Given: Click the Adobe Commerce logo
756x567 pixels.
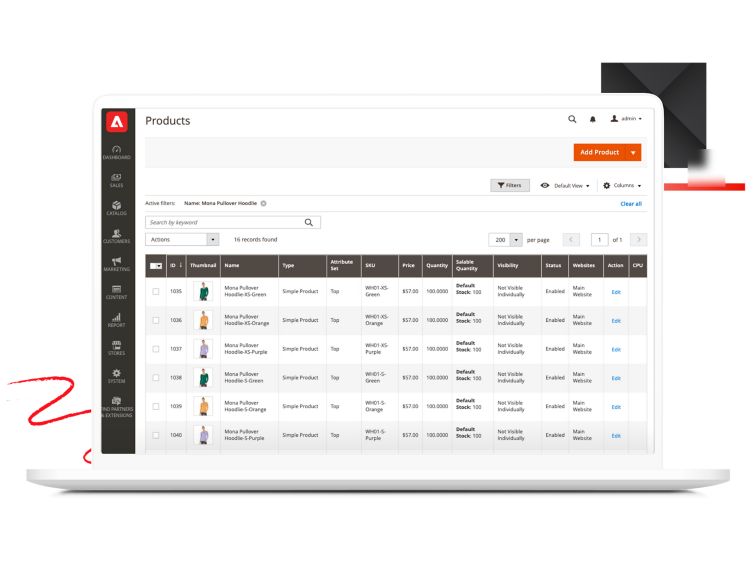Looking at the screenshot, I should click(117, 122).
